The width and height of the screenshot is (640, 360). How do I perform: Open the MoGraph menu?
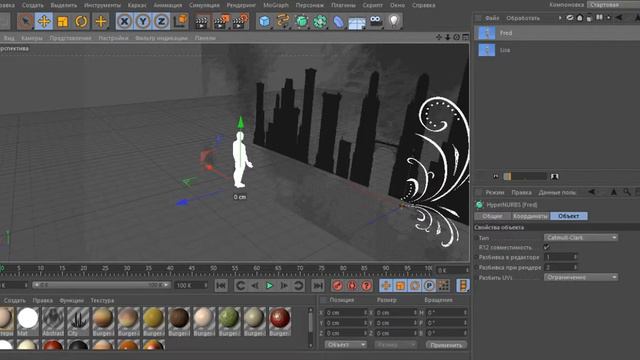pyautogui.click(x=276, y=5)
